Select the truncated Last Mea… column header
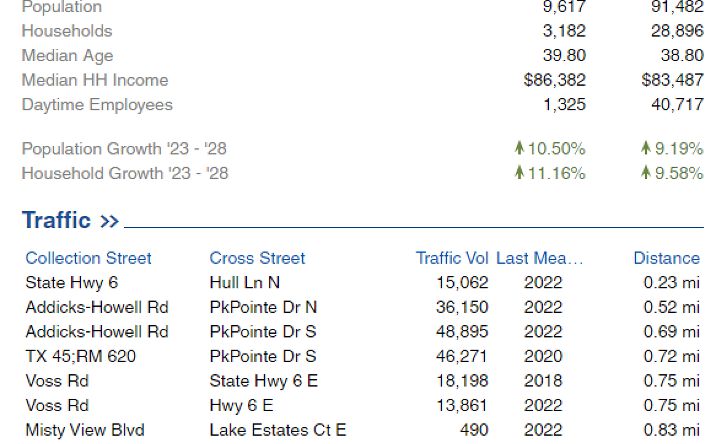 tap(539, 258)
